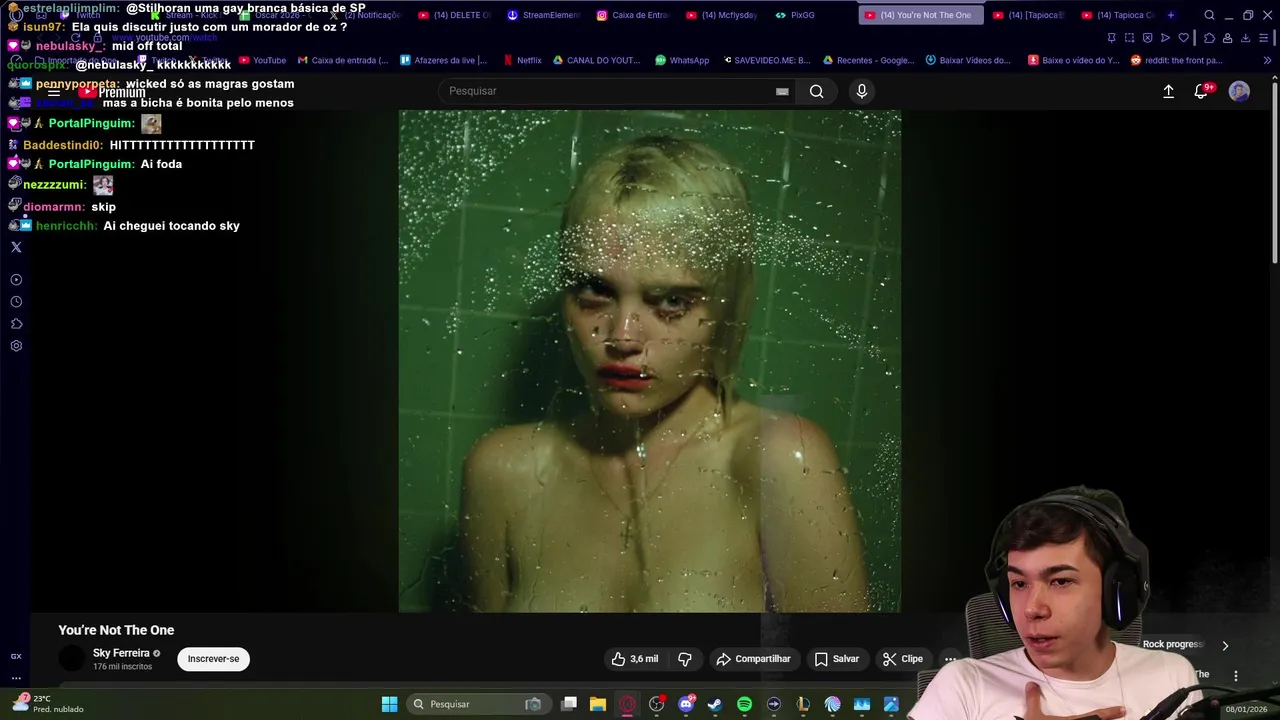This screenshot has width=1280, height=720.
Task: Open the YouTube account avatar menu
Action: click(1239, 91)
